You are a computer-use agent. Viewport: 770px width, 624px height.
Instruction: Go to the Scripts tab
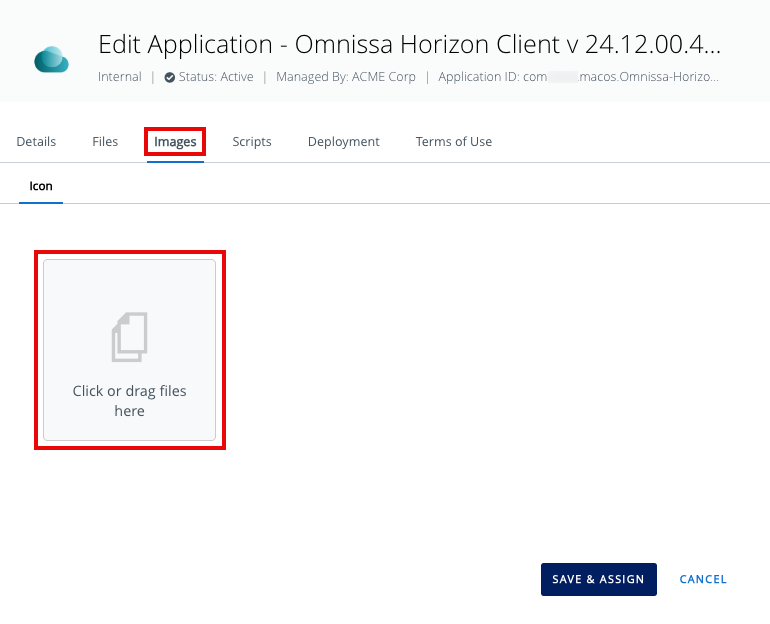coord(252,142)
